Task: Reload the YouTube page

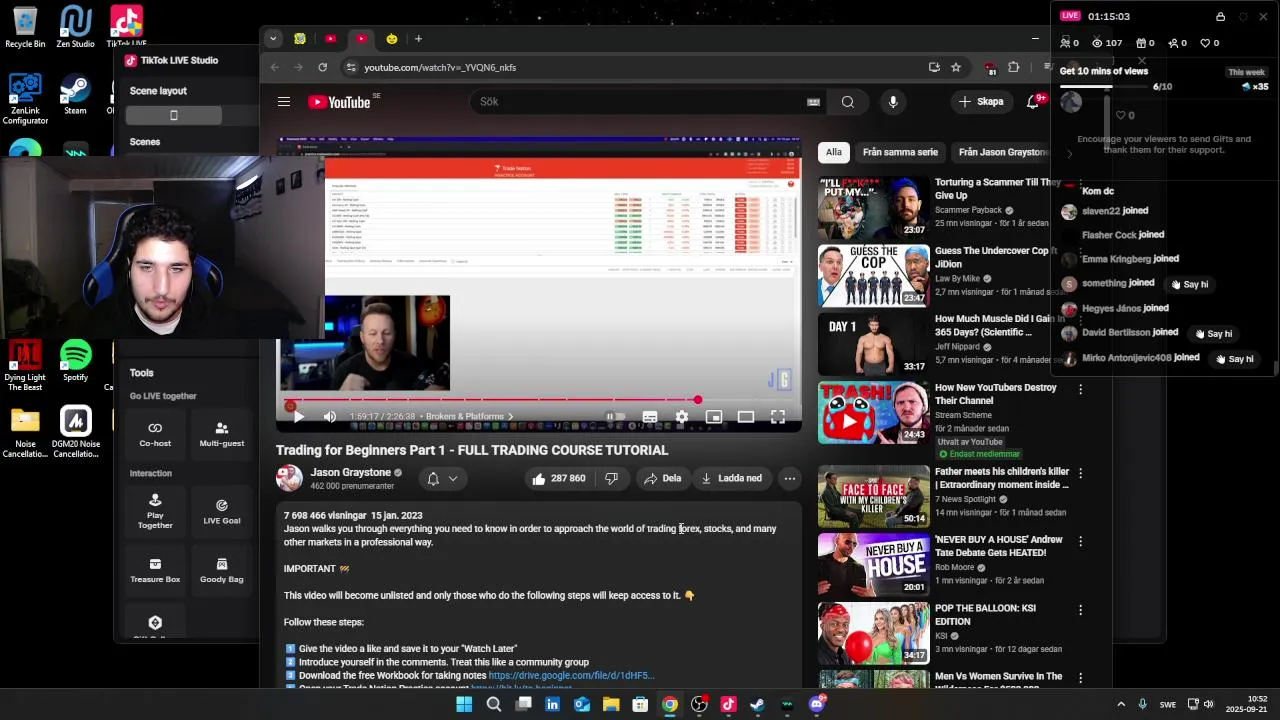Action: [x=322, y=67]
